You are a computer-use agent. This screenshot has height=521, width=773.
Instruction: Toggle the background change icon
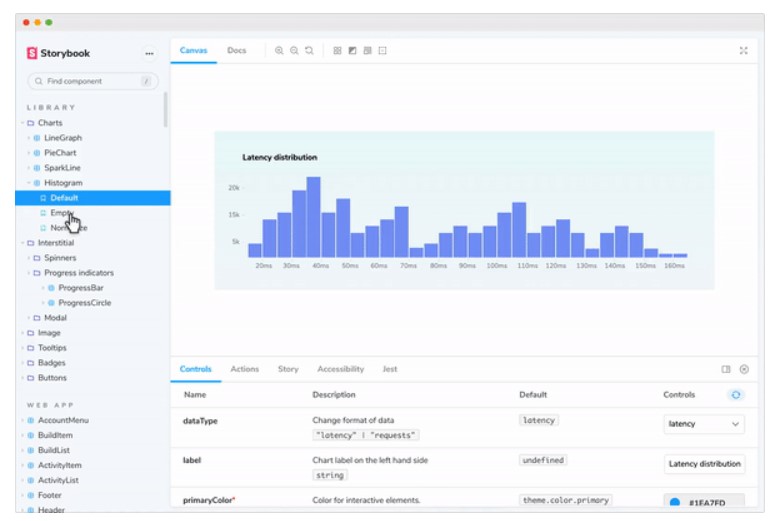coord(352,51)
